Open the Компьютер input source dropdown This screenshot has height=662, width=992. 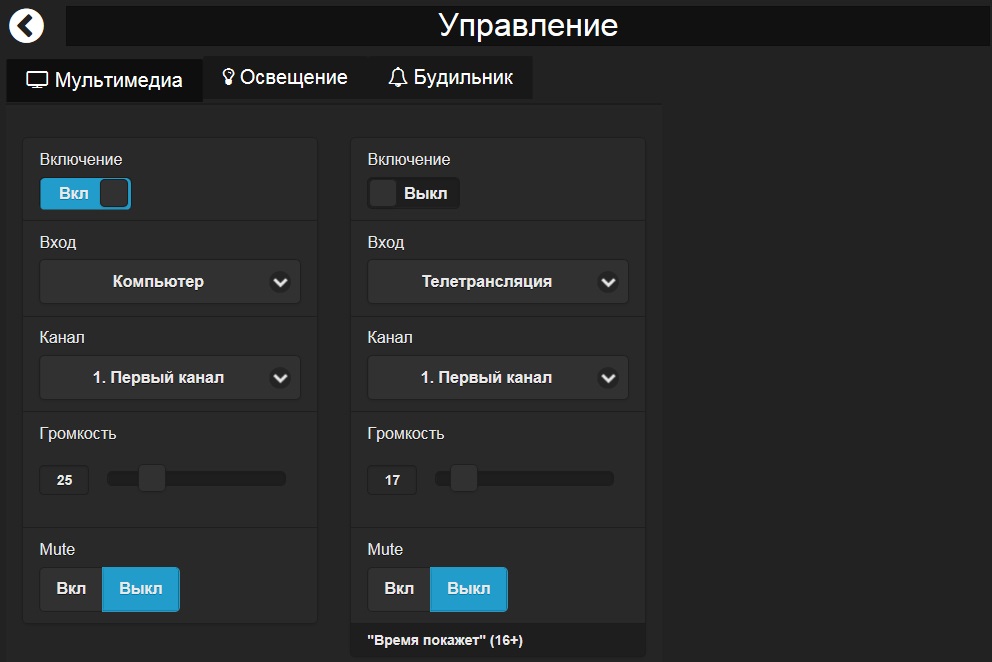coord(170,282)
